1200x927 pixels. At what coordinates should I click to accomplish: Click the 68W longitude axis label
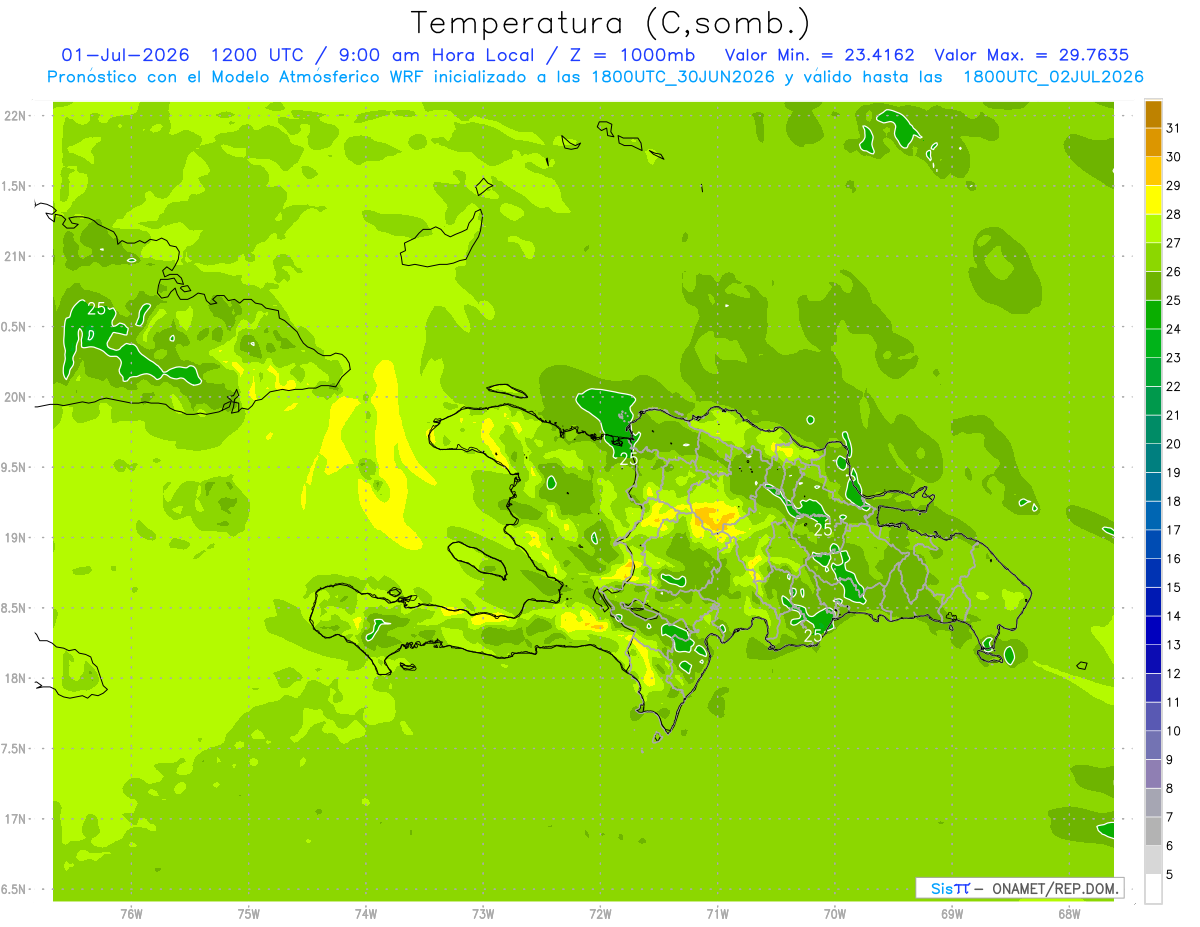pyautogui.click(x=1068, y=913)
